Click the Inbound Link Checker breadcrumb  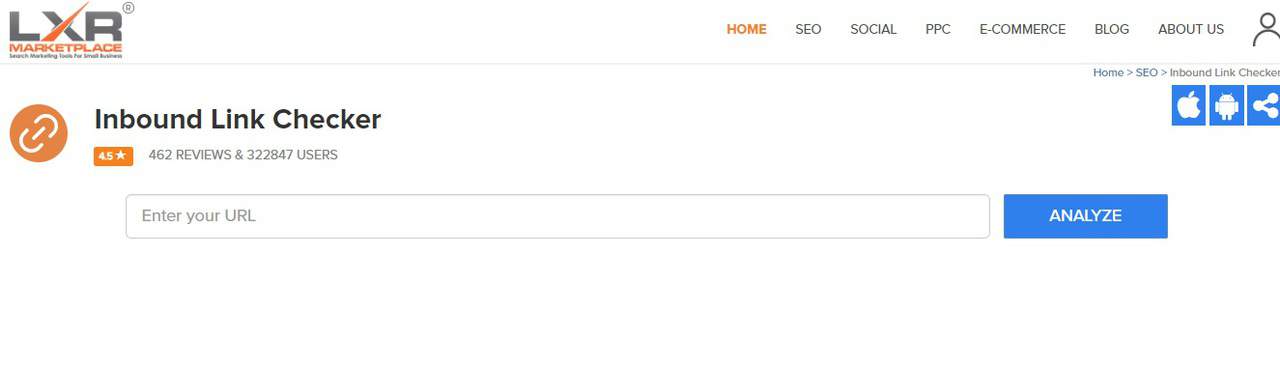[1224, 73]
